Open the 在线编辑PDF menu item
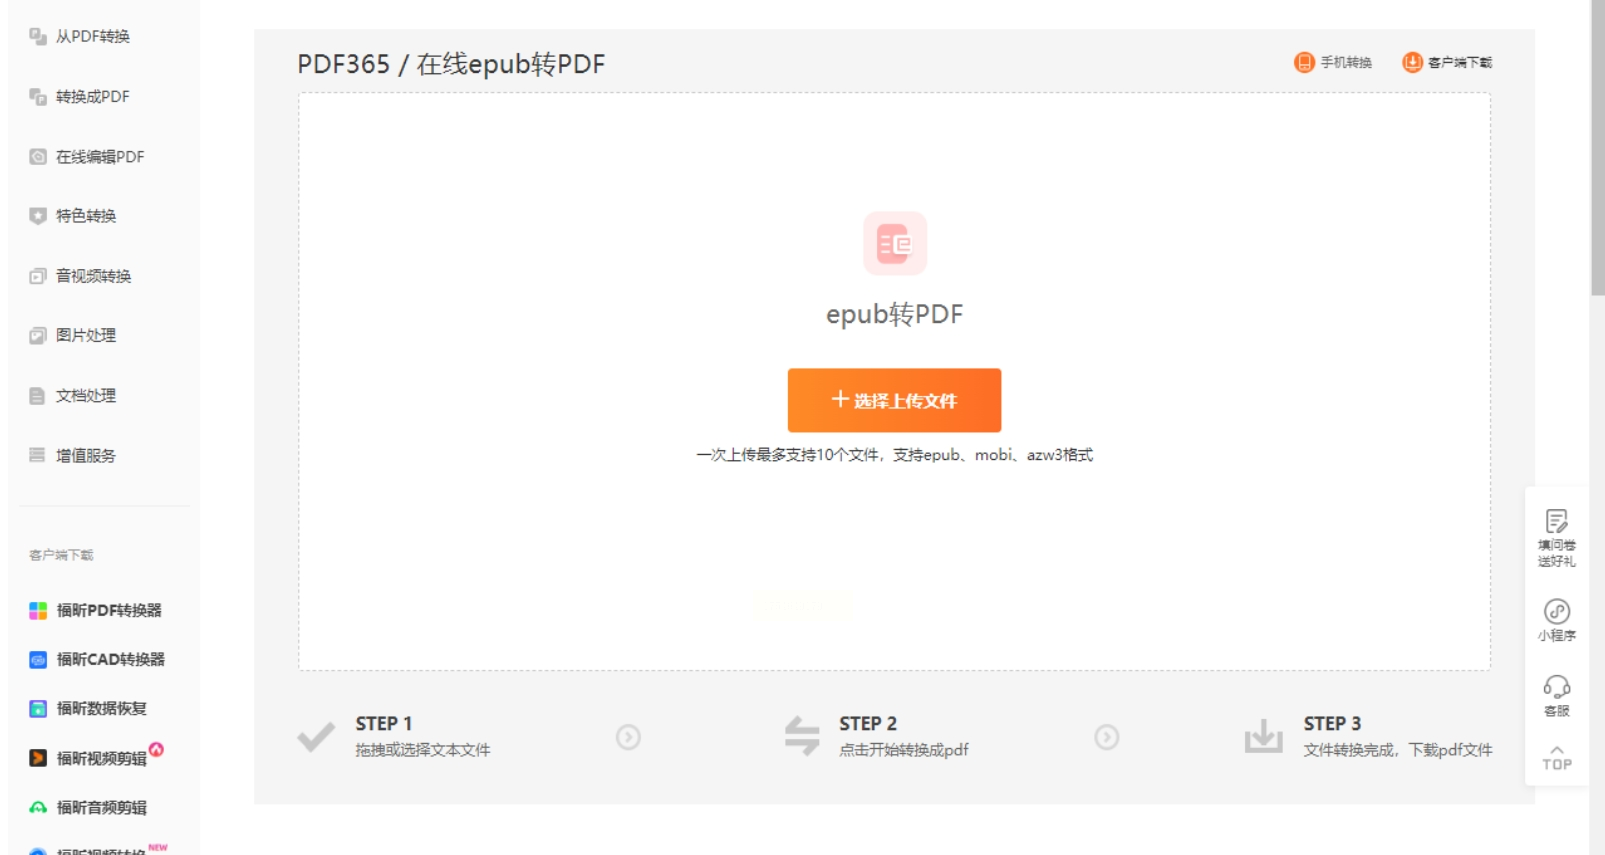This screenshot has height=855, width=1605. (x=87, y=156)
